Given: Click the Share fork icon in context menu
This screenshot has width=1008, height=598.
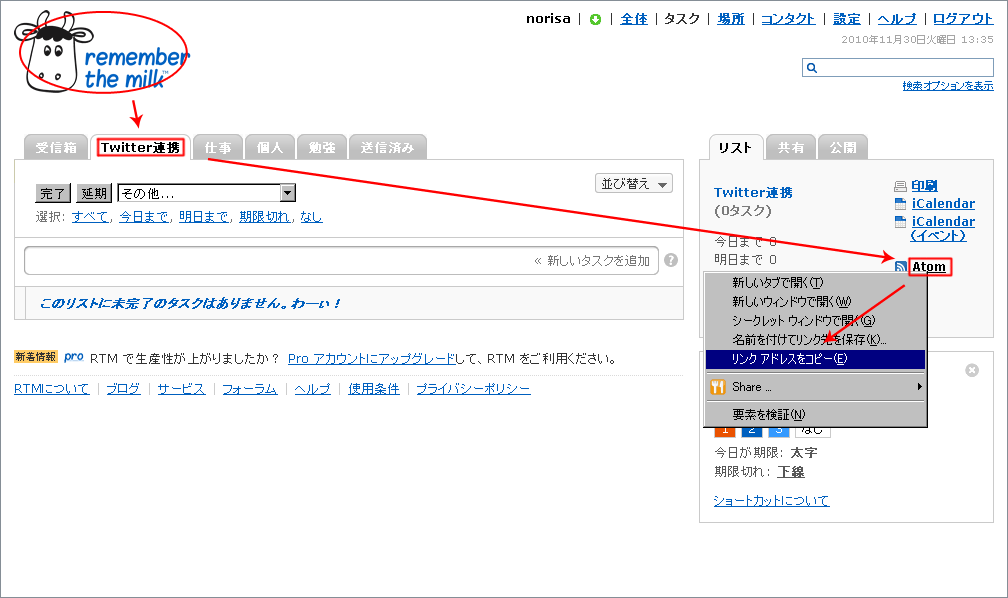Looking at the screenshot, I should point(717,386).
